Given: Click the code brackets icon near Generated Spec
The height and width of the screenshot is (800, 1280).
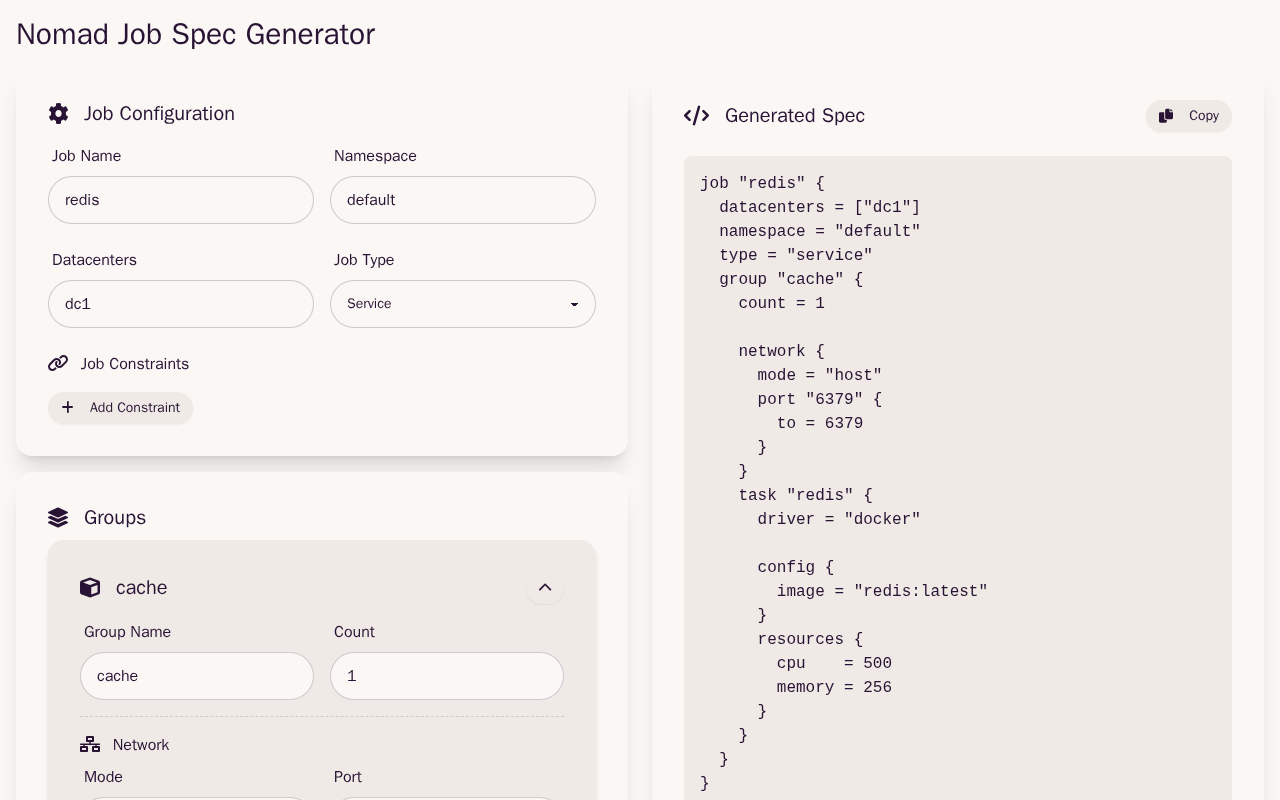Looking at the screenshot, I should coord(696,116).
